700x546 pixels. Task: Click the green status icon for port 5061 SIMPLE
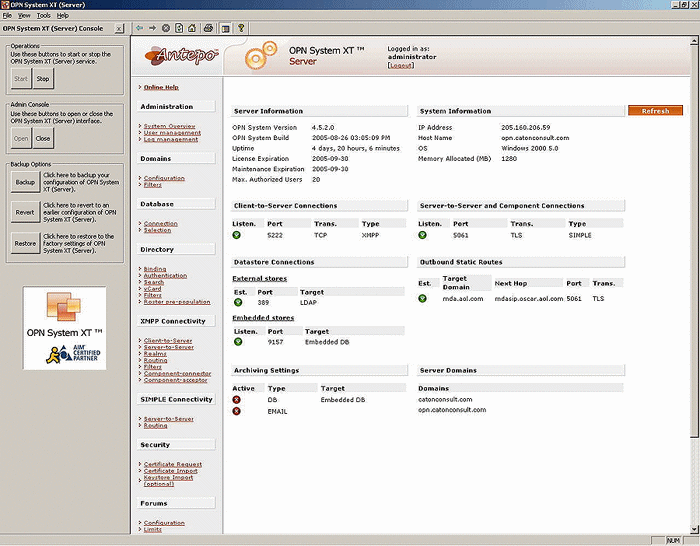[x=422, y=235]
